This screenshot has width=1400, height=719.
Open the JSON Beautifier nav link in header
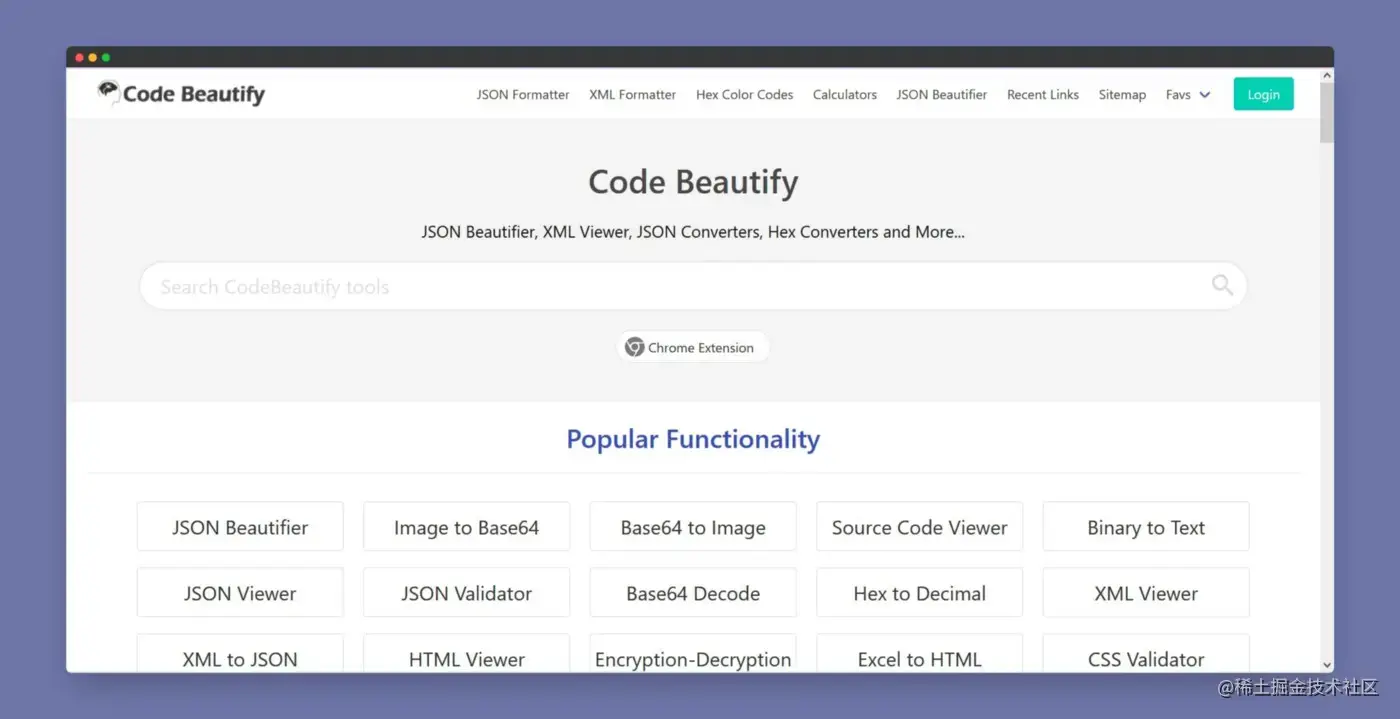941,95
